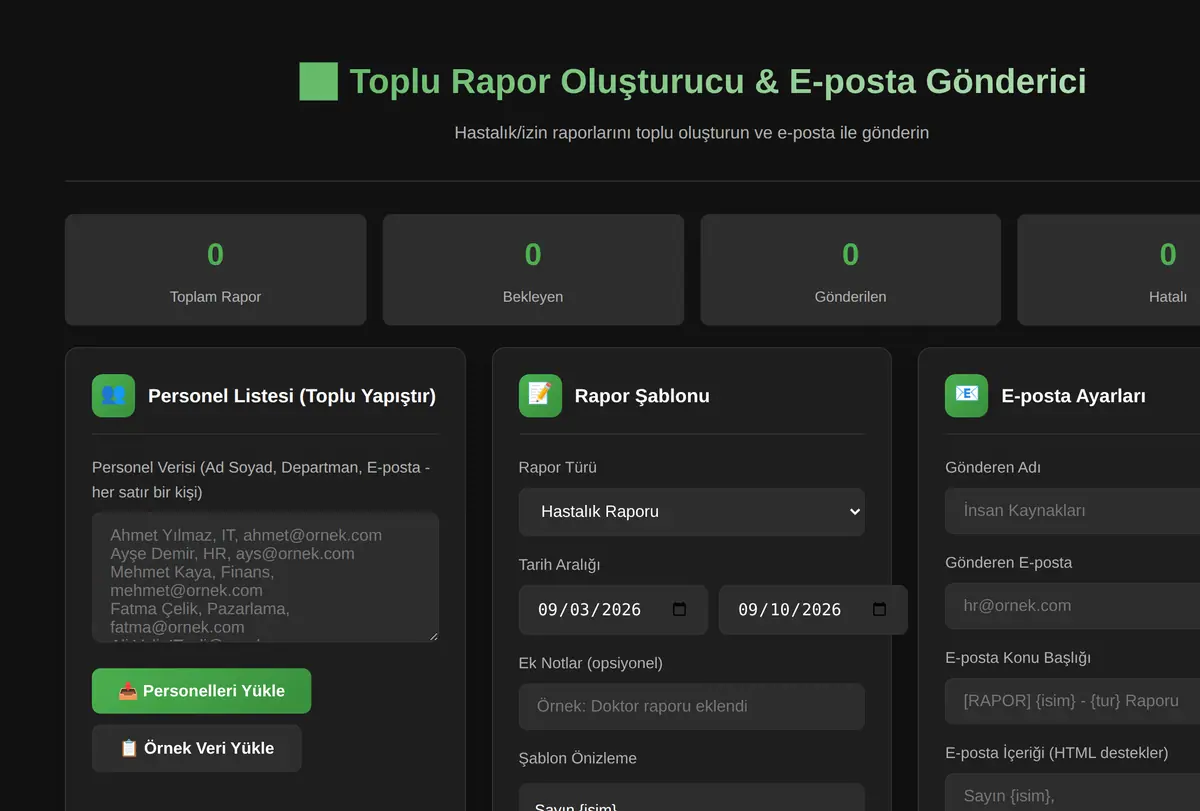This screenshot has width=1200, height=811.
Task: Focus the Personel Verisi text area
Action: (265, 577)
